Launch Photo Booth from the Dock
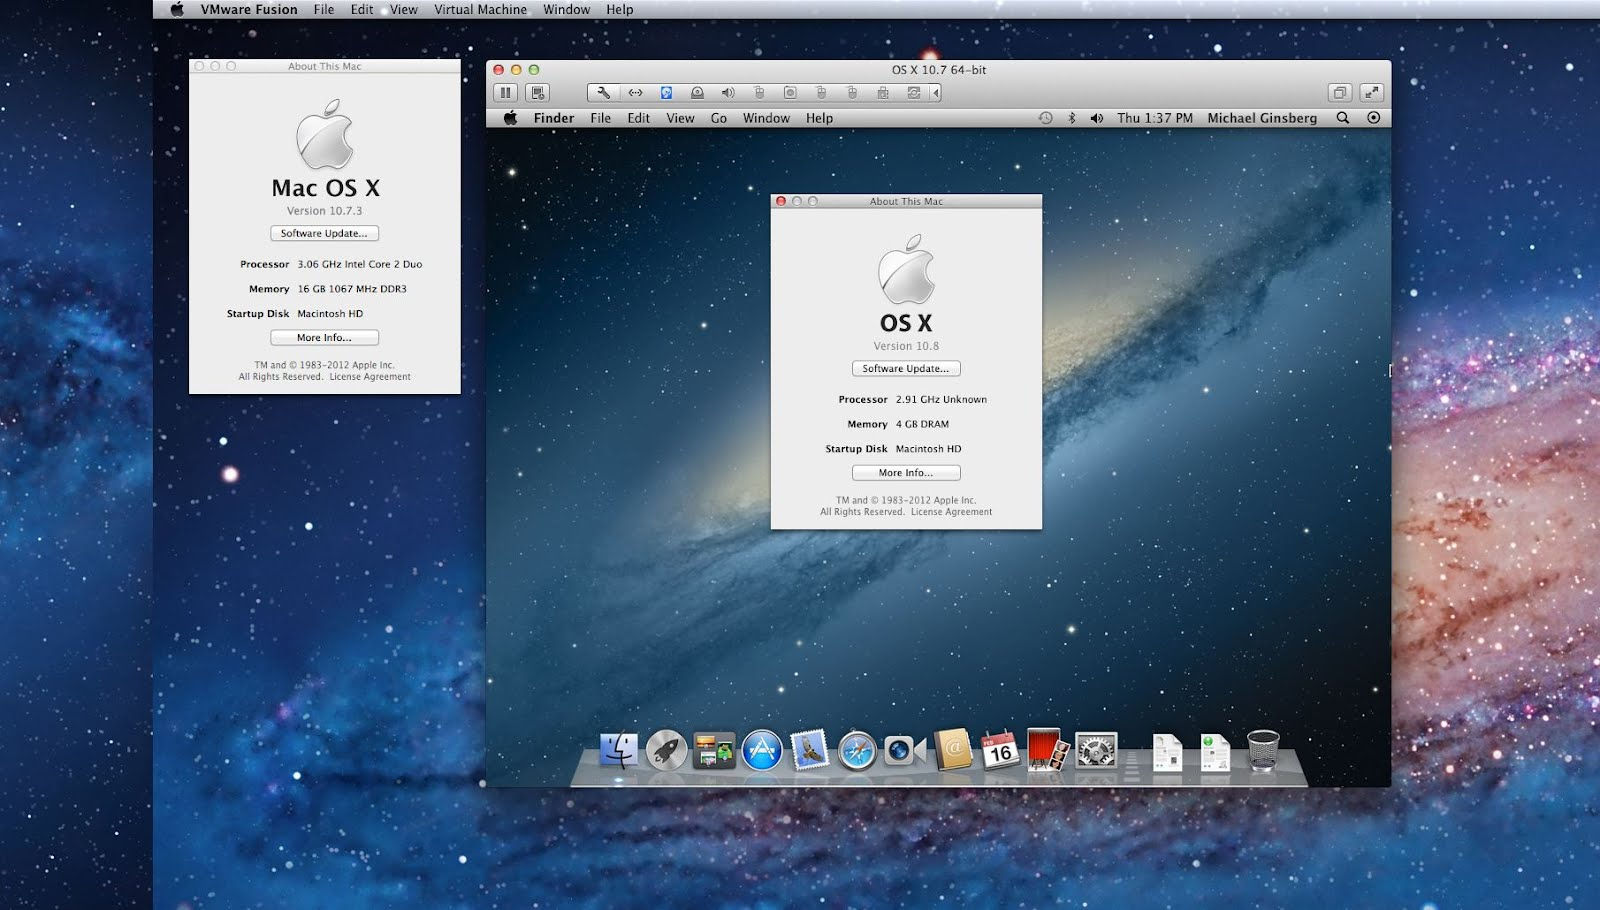The width and height of the screenshot is (1600, 910). tap(1047, 750)
